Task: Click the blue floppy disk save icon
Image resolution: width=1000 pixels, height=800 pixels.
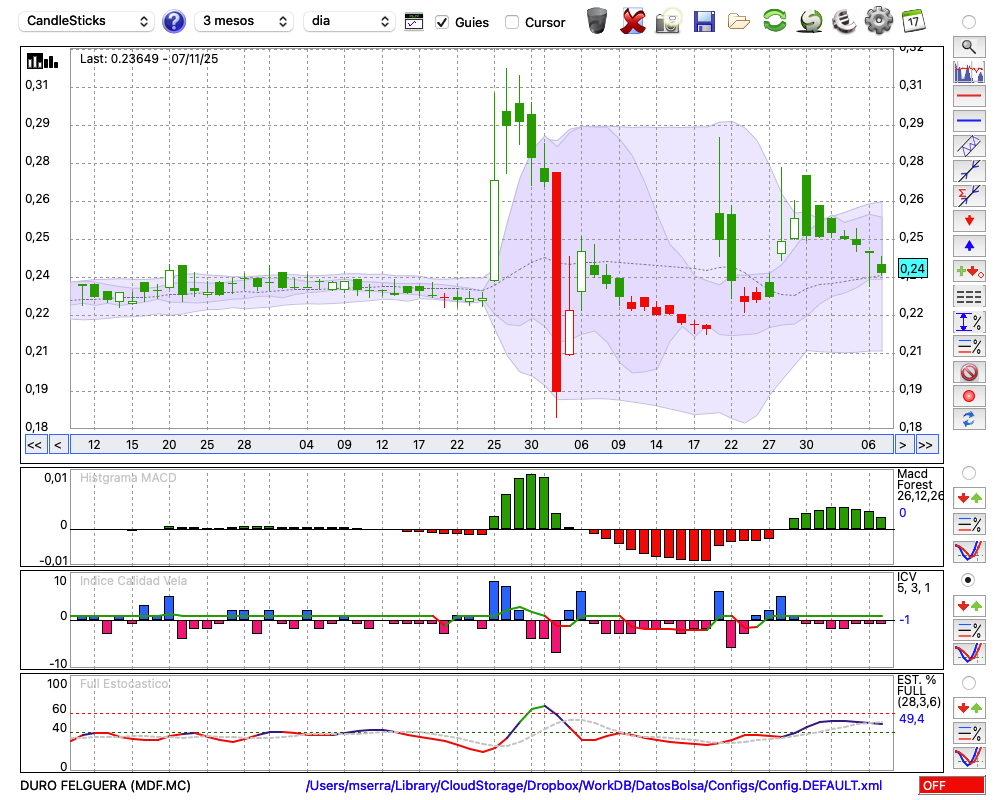Action: pyautogui.click(x=704, y=21)
